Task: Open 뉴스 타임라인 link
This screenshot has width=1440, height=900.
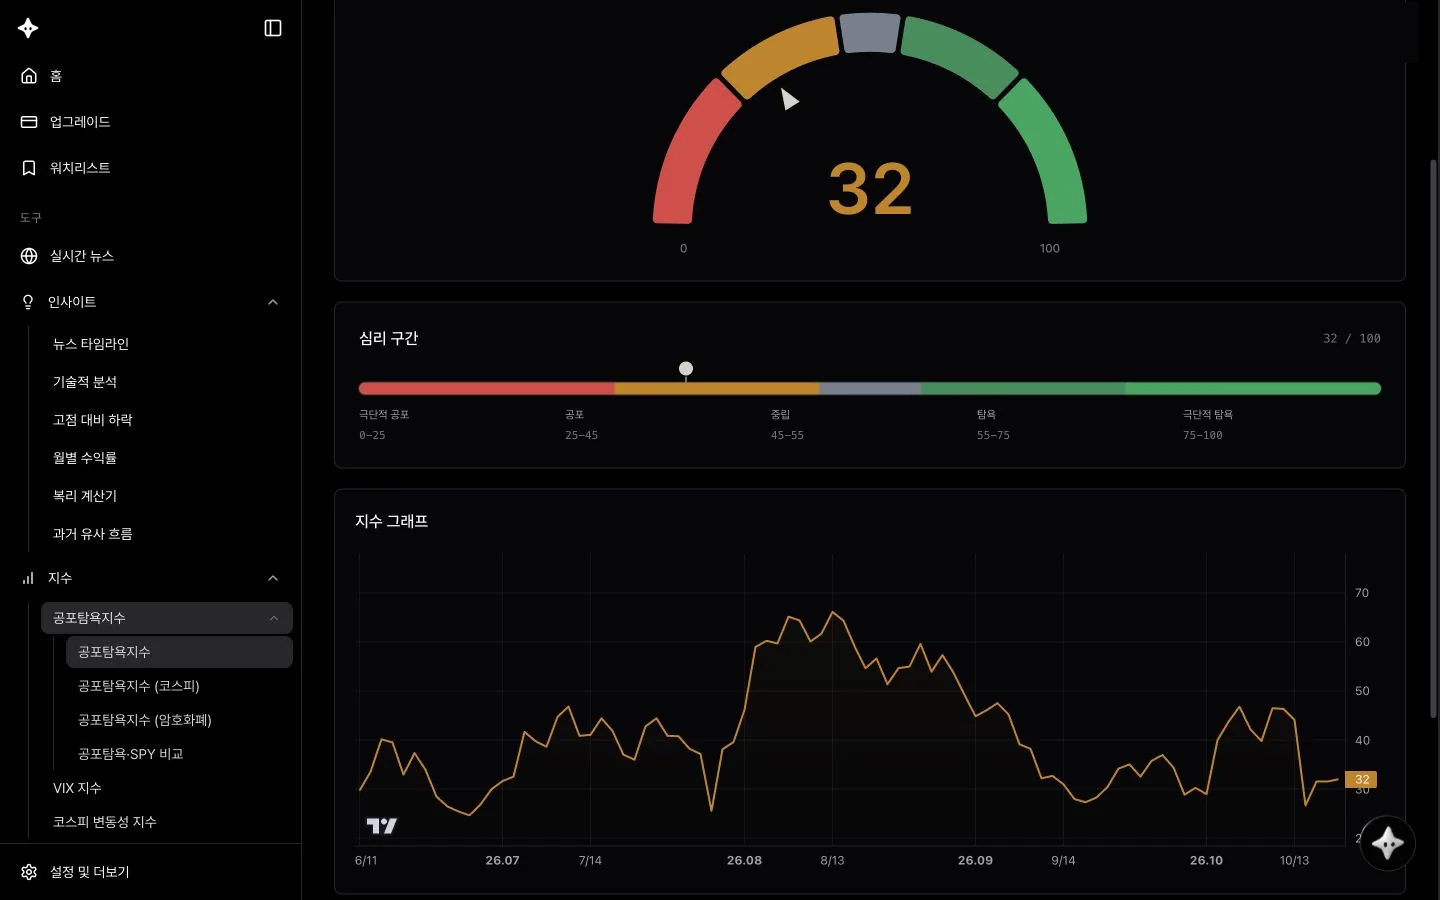Action: click(91, 344)
